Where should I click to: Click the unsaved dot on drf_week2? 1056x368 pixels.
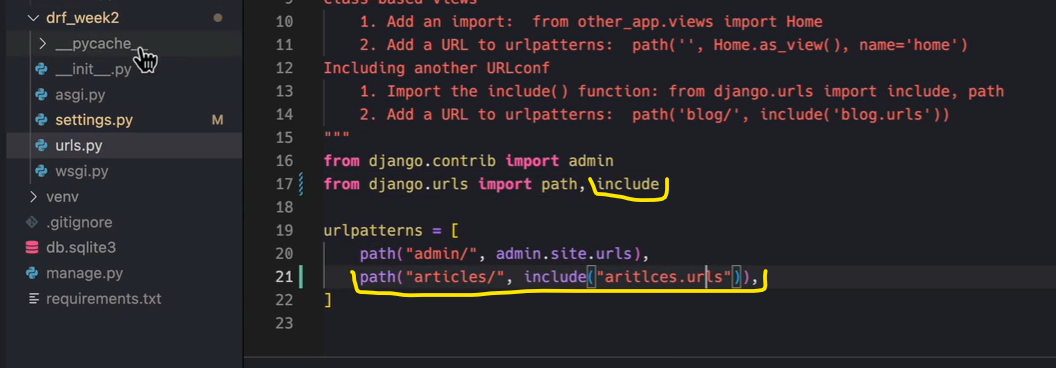[x=218, y=18]
